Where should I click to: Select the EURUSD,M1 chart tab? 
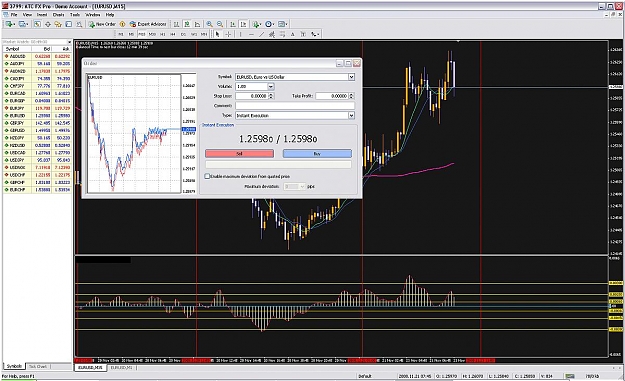tap(121, 367)
